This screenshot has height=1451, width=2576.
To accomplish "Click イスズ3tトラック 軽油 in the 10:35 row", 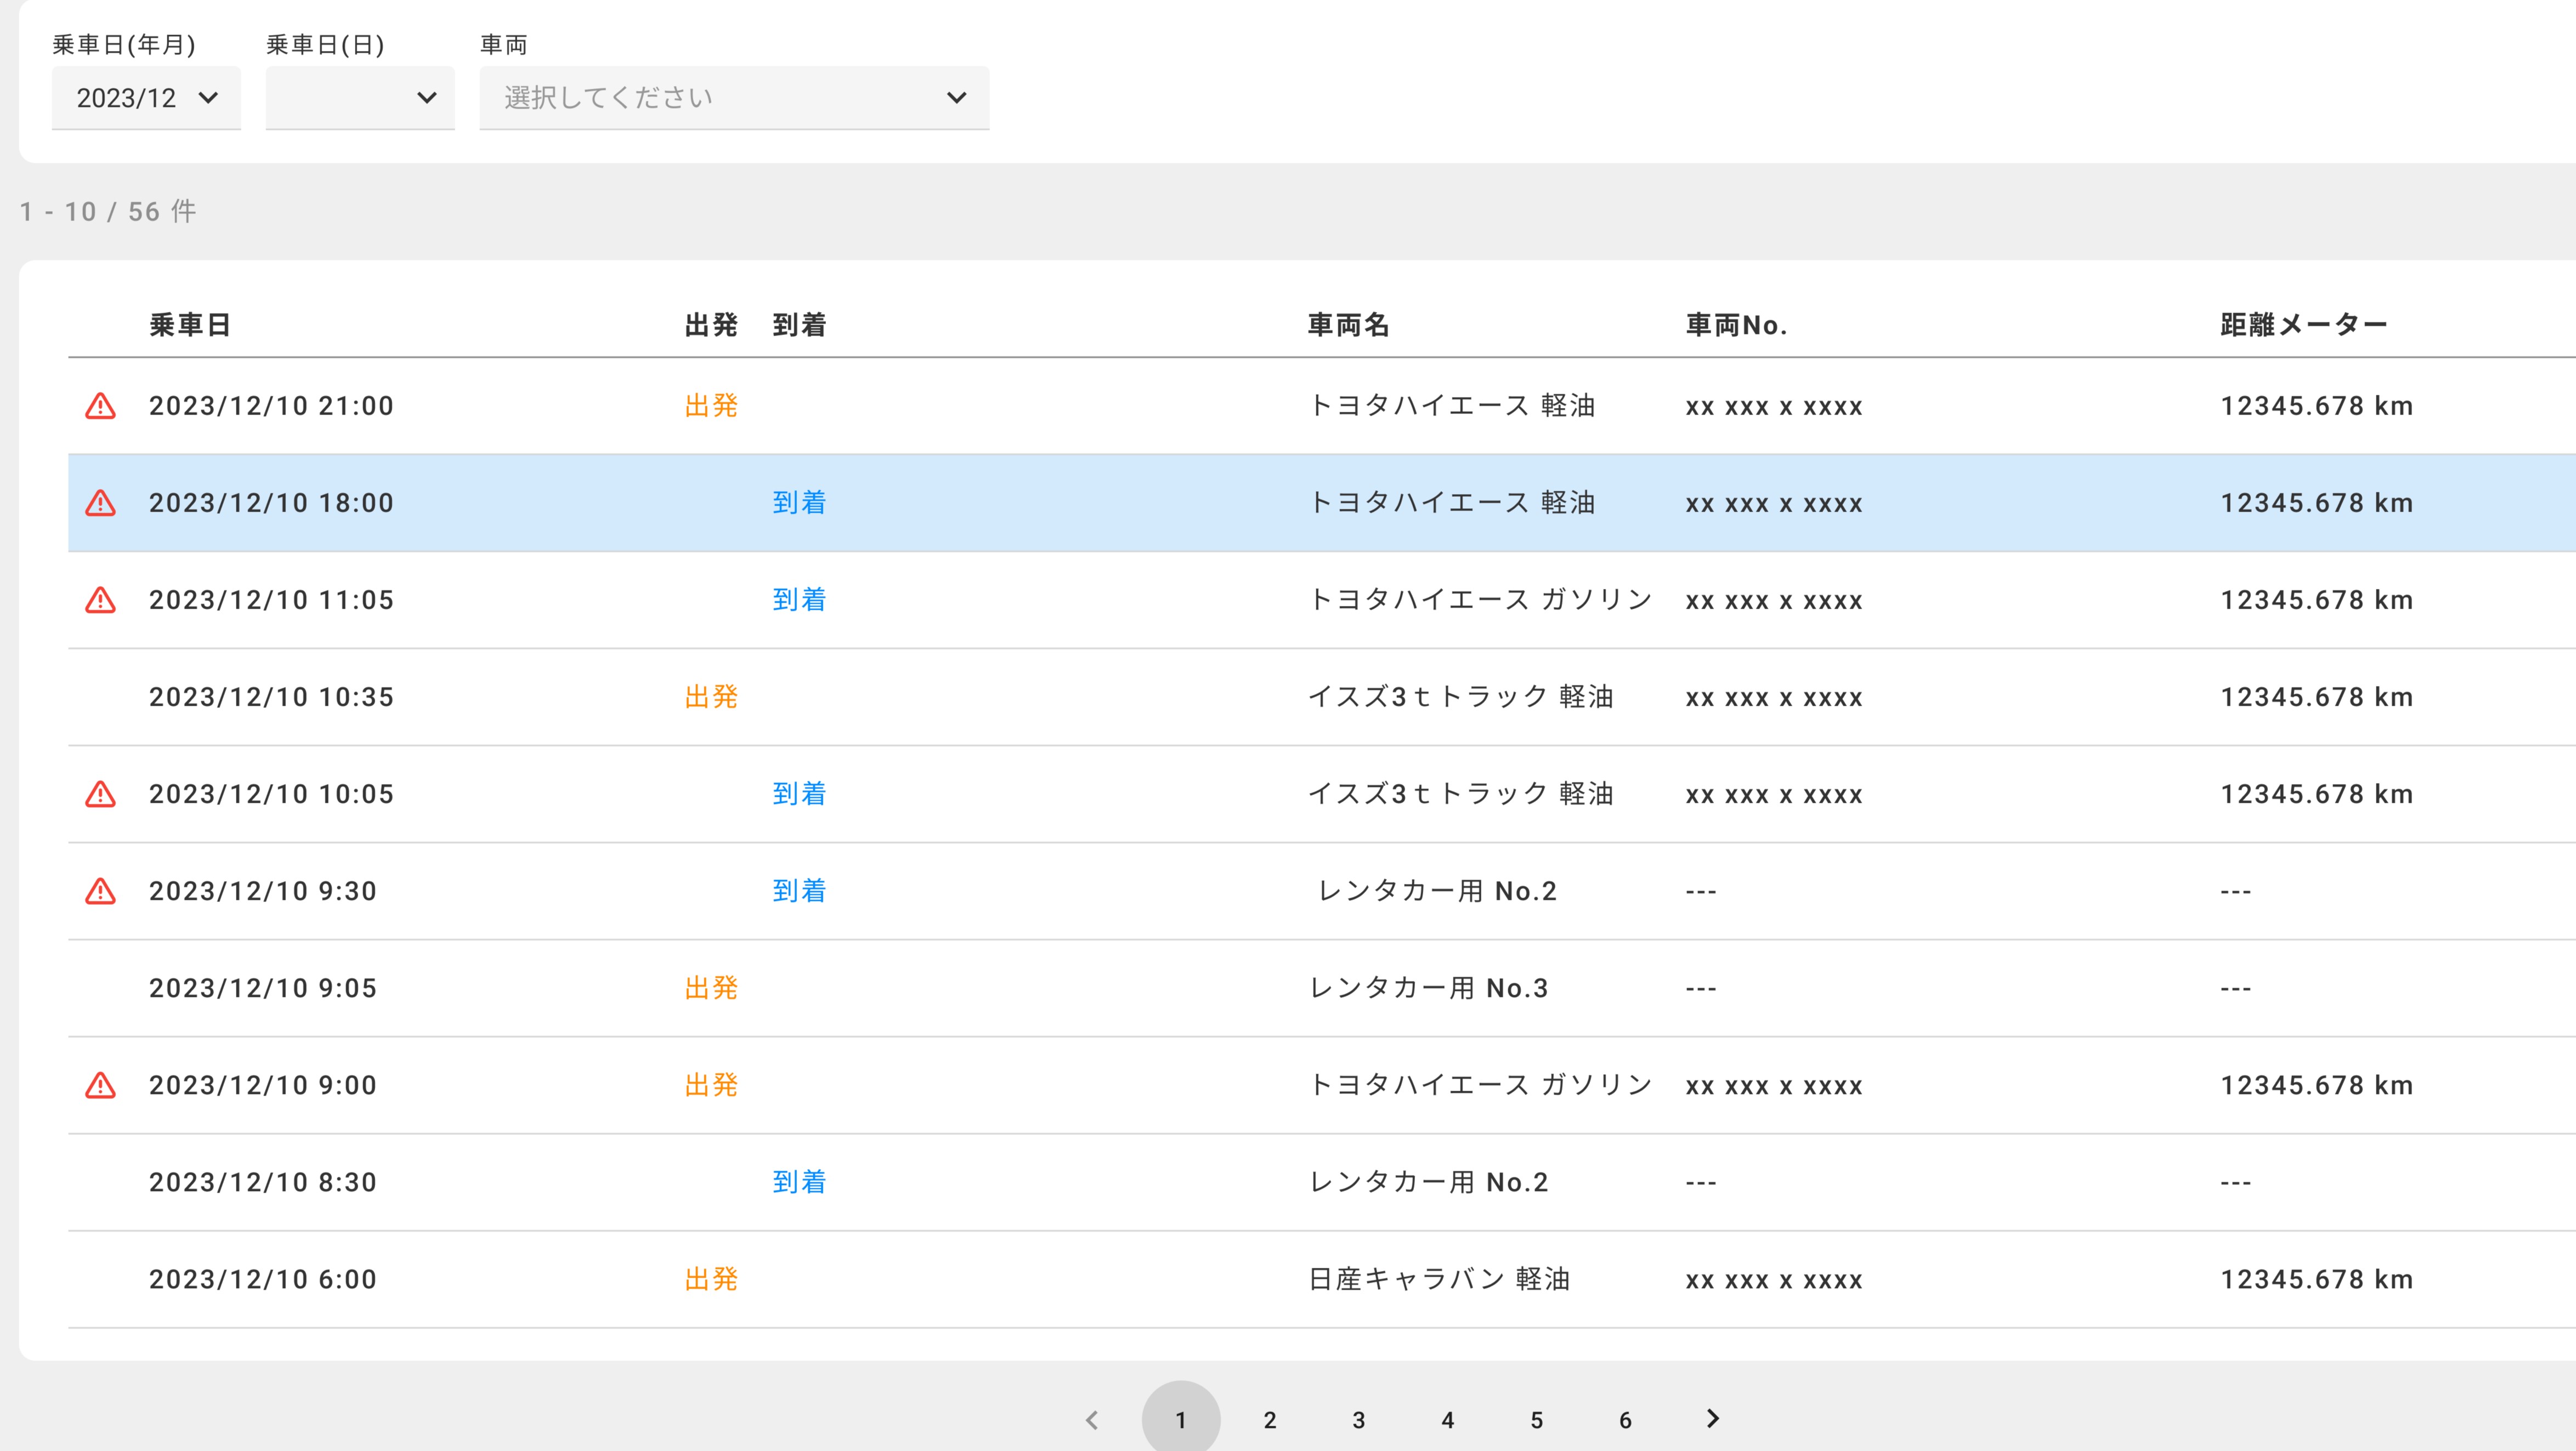I will pos(1461,697).
